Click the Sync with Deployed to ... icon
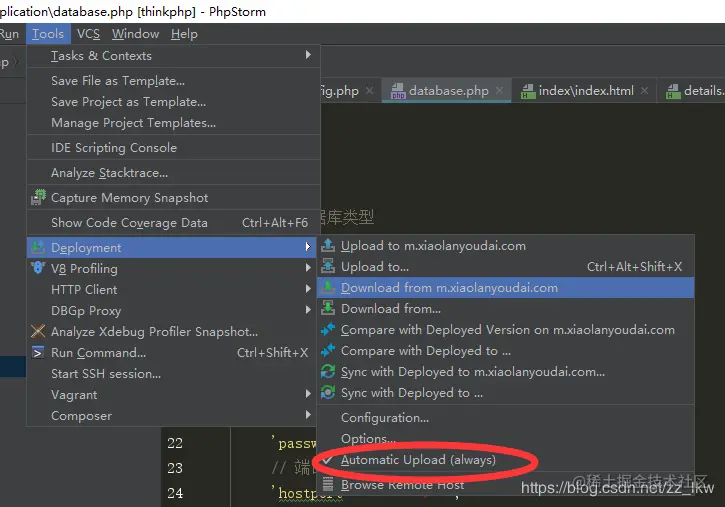The height and width of the screenshot is (507, 725). click(x=328, y=392)
